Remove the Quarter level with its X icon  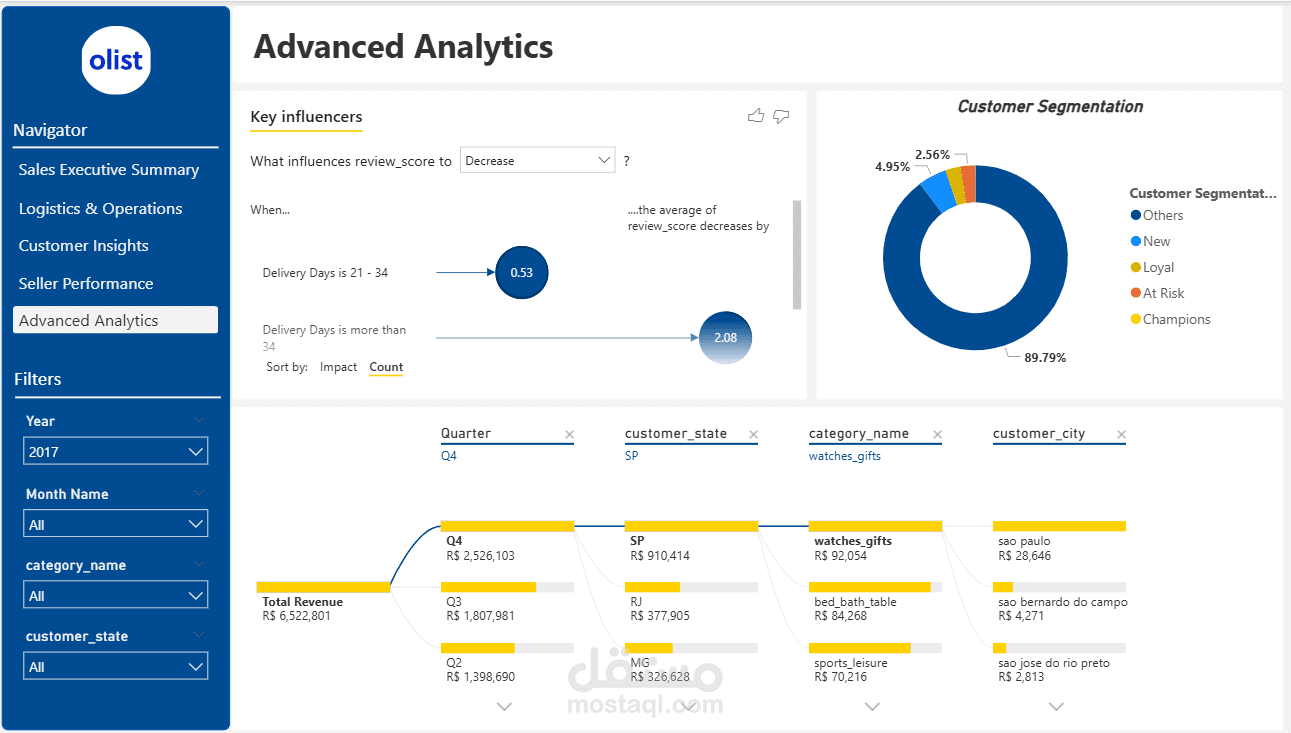pos(570,435)
